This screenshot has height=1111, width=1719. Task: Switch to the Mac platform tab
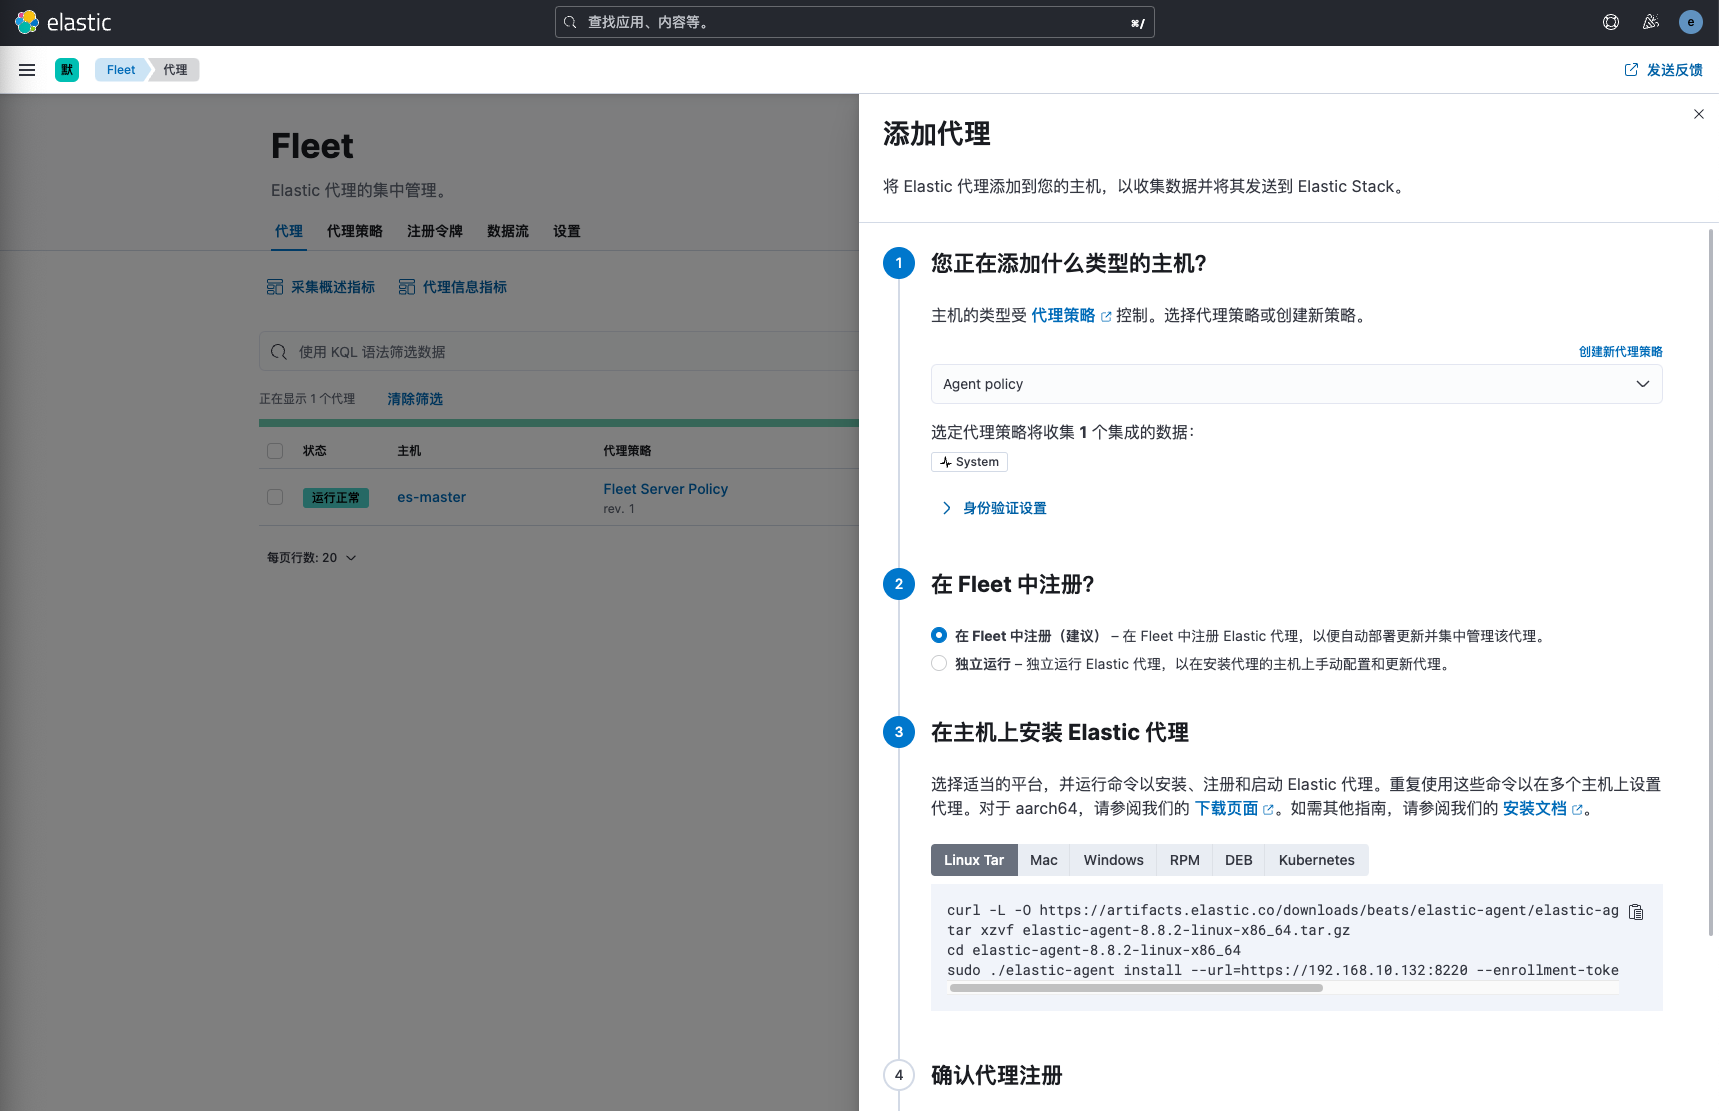[1044, 860]
